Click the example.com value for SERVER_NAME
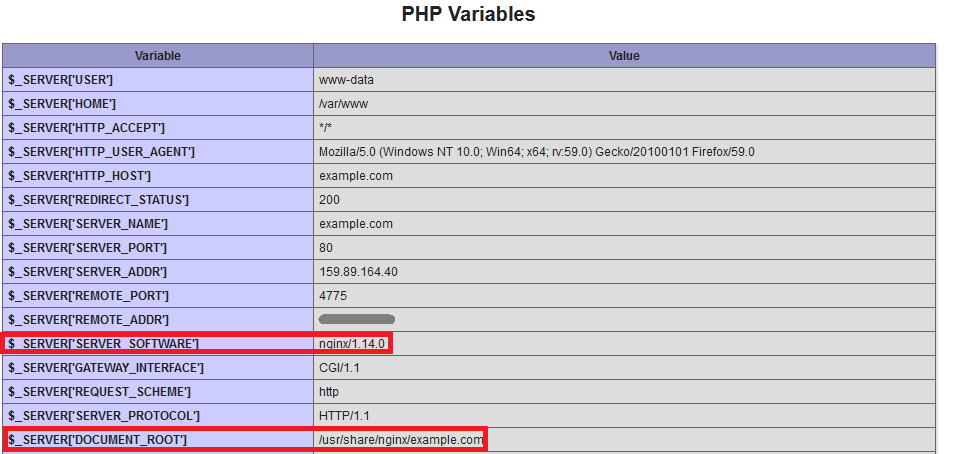Image resolution: width=953 pixels, height=454 pixels. (x=355, y=224)
